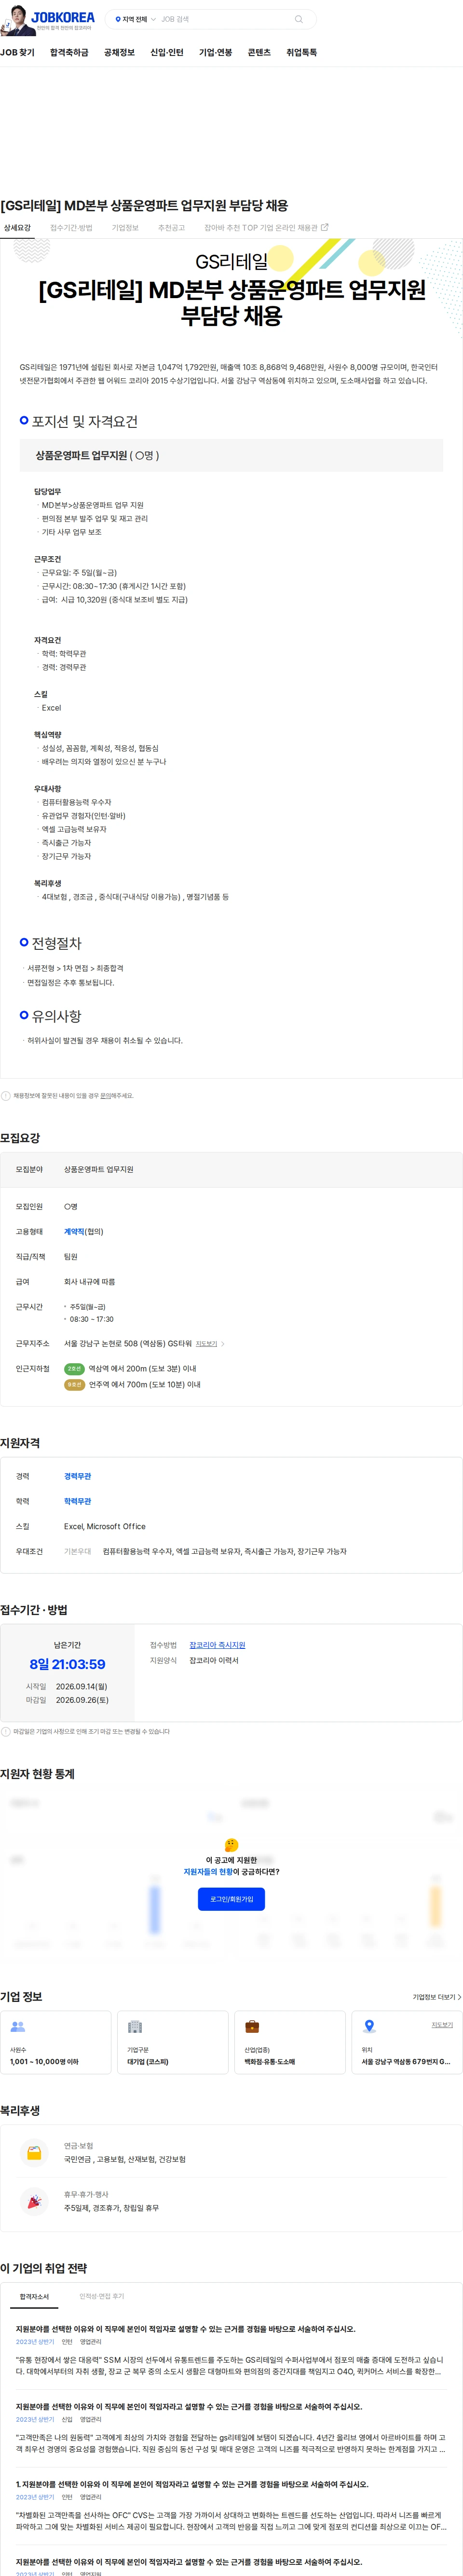Click the 계약직 employment type link

[73, 1231]
